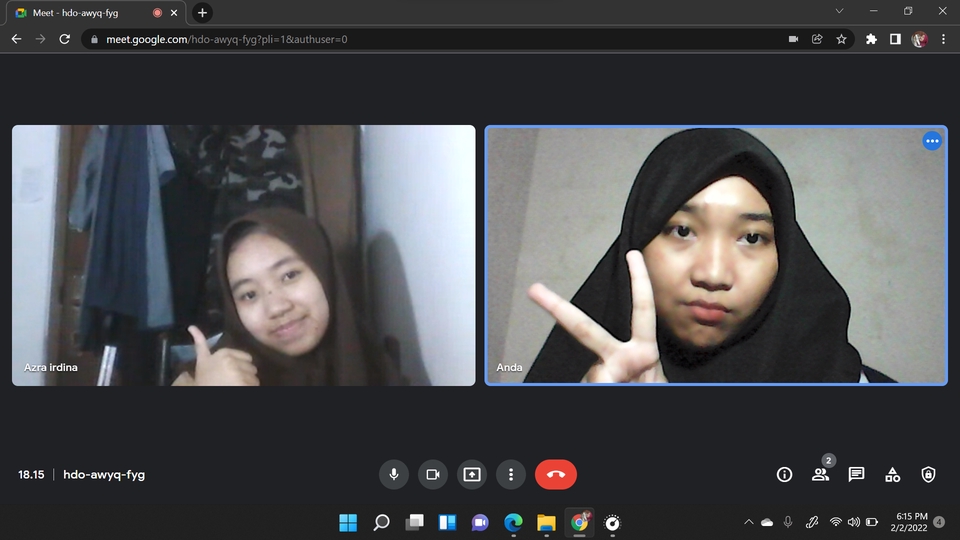Viewport: 960px width, 540px height.
Task: Open the Activities panel
Action: [x=893, y=474]
